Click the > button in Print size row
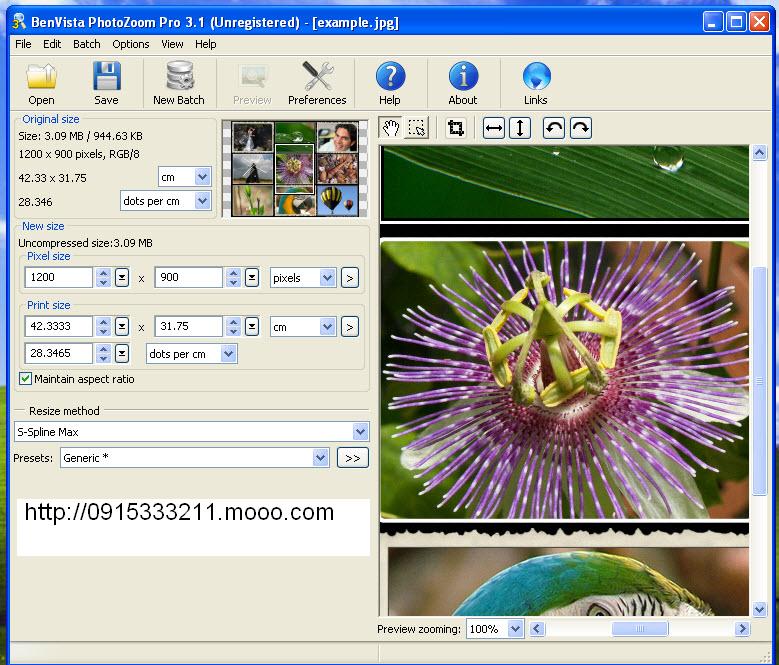Image resolution: width=779 pixels, height=665 pixels. [350, 327]
